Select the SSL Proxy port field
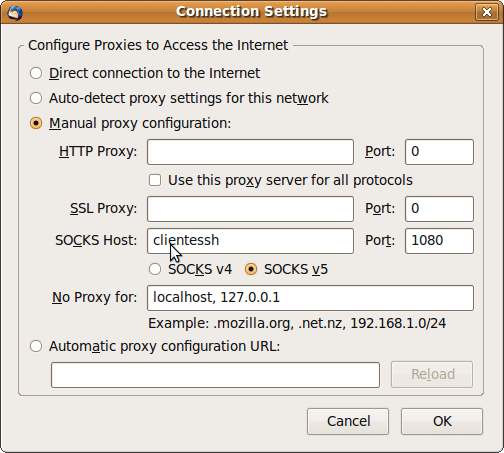Viewport: 504px width, 453px height. coord(439,209)
